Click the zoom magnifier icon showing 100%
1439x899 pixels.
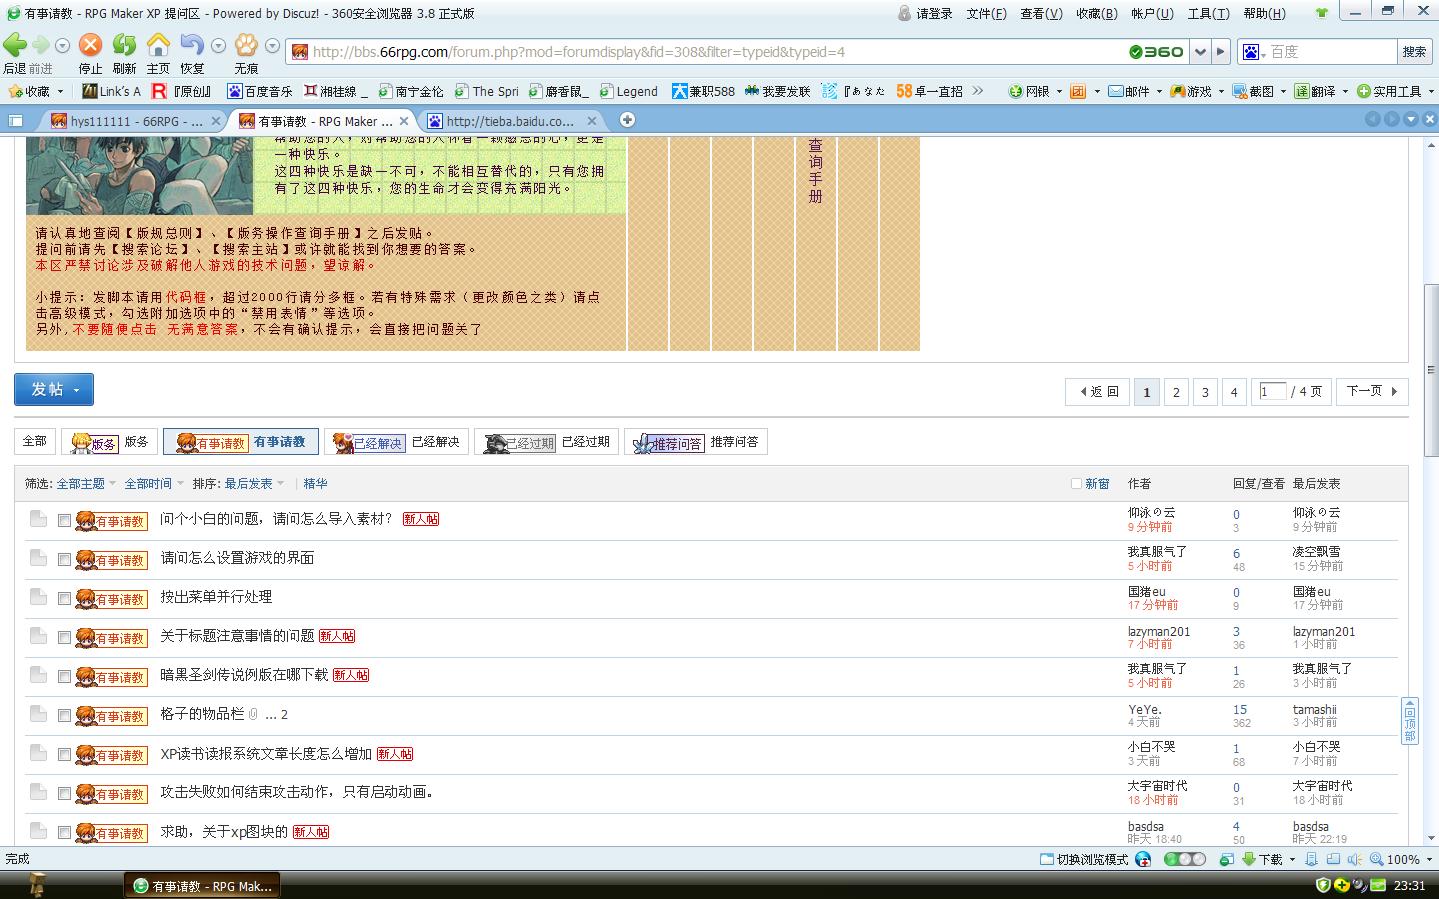1377,859
